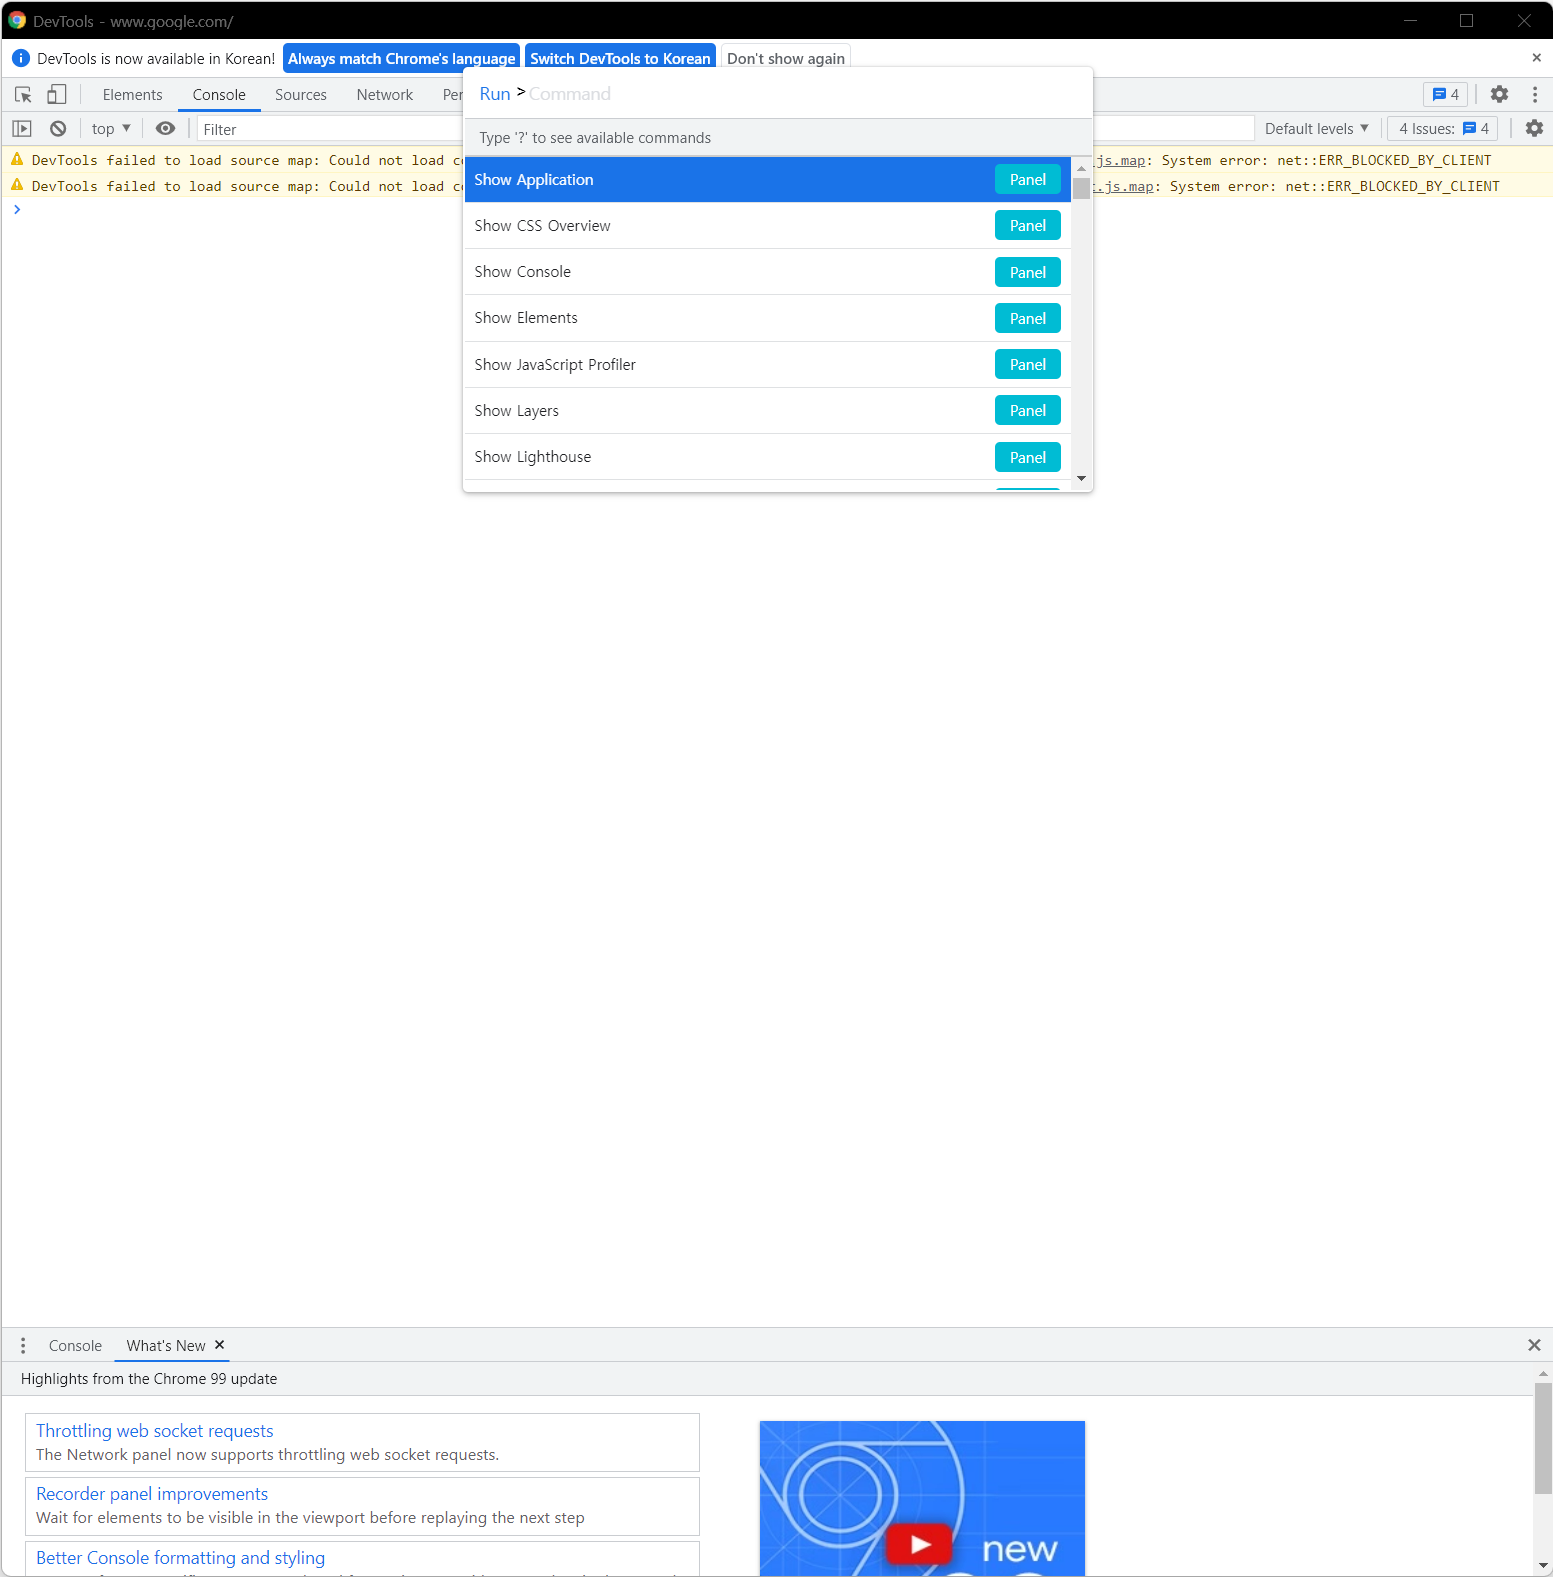
Task: Play the What's New video thumbnail
Action: tap(922, 1498)
